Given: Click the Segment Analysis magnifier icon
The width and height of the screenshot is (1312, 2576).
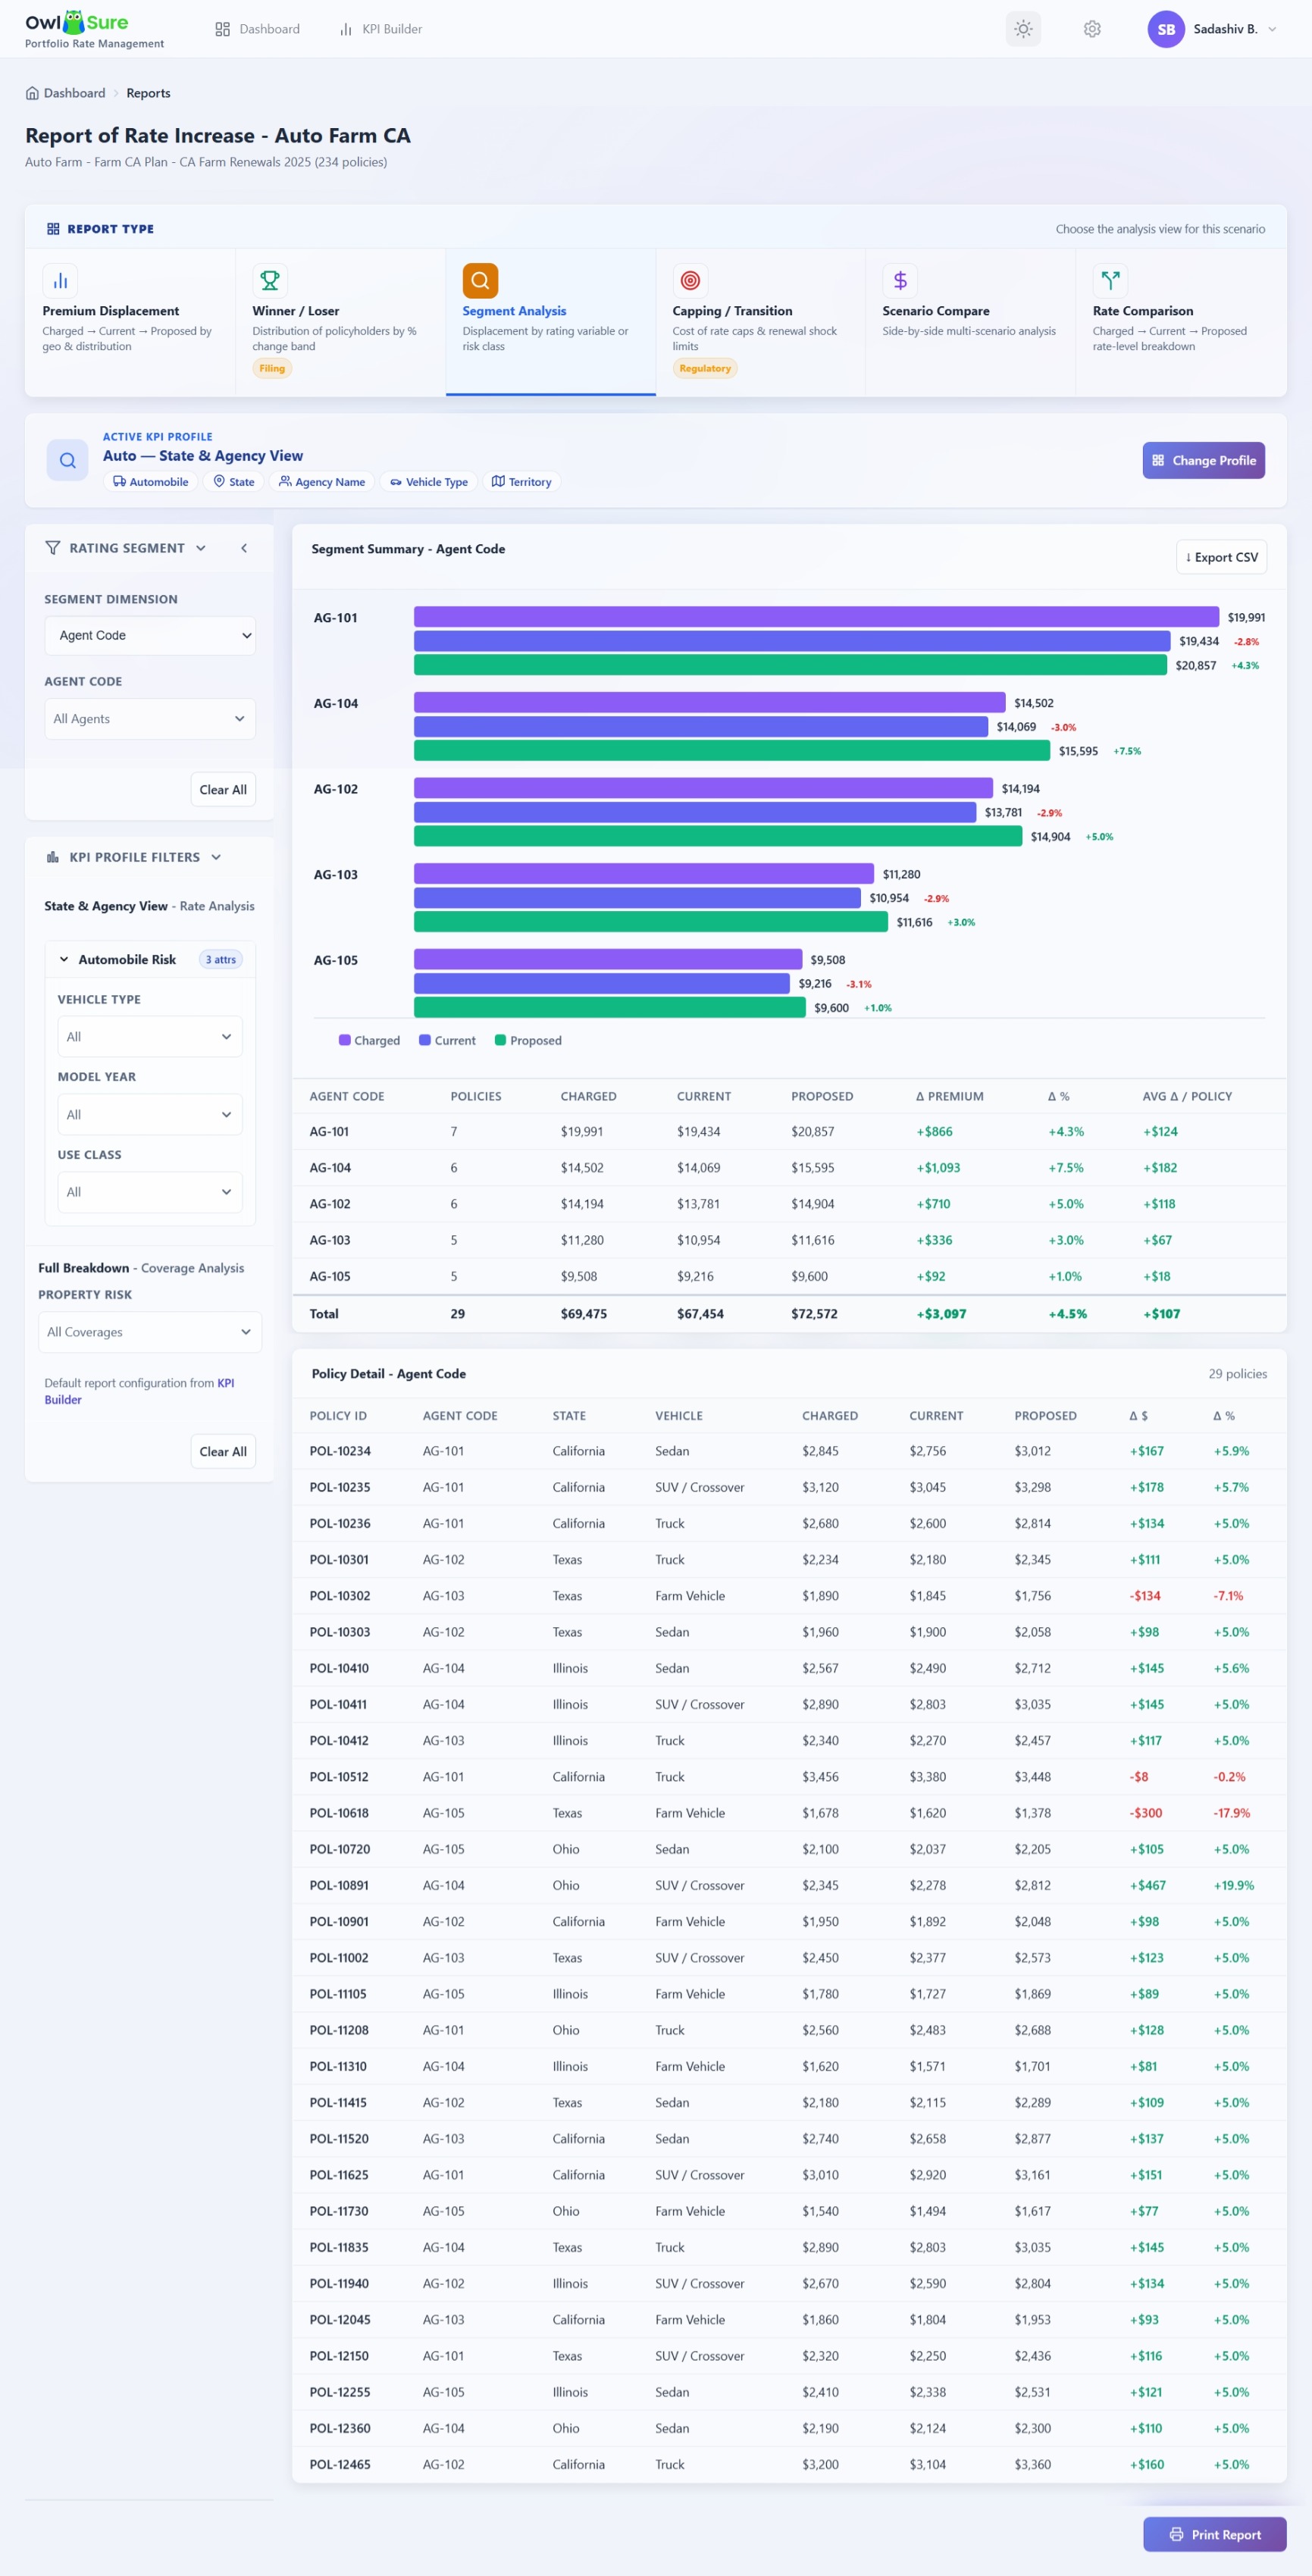Looking at the screenshot, I should tap(480, 280).
